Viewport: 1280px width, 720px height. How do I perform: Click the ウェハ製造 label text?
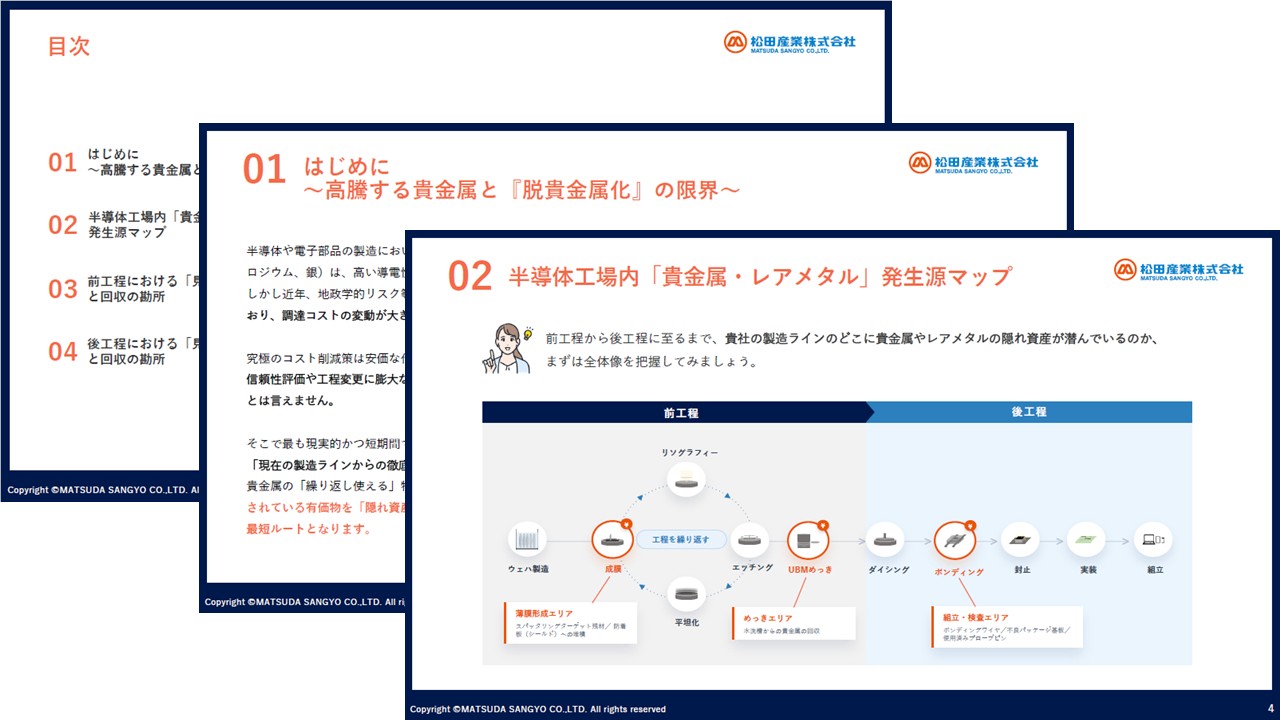pos(527,569)
